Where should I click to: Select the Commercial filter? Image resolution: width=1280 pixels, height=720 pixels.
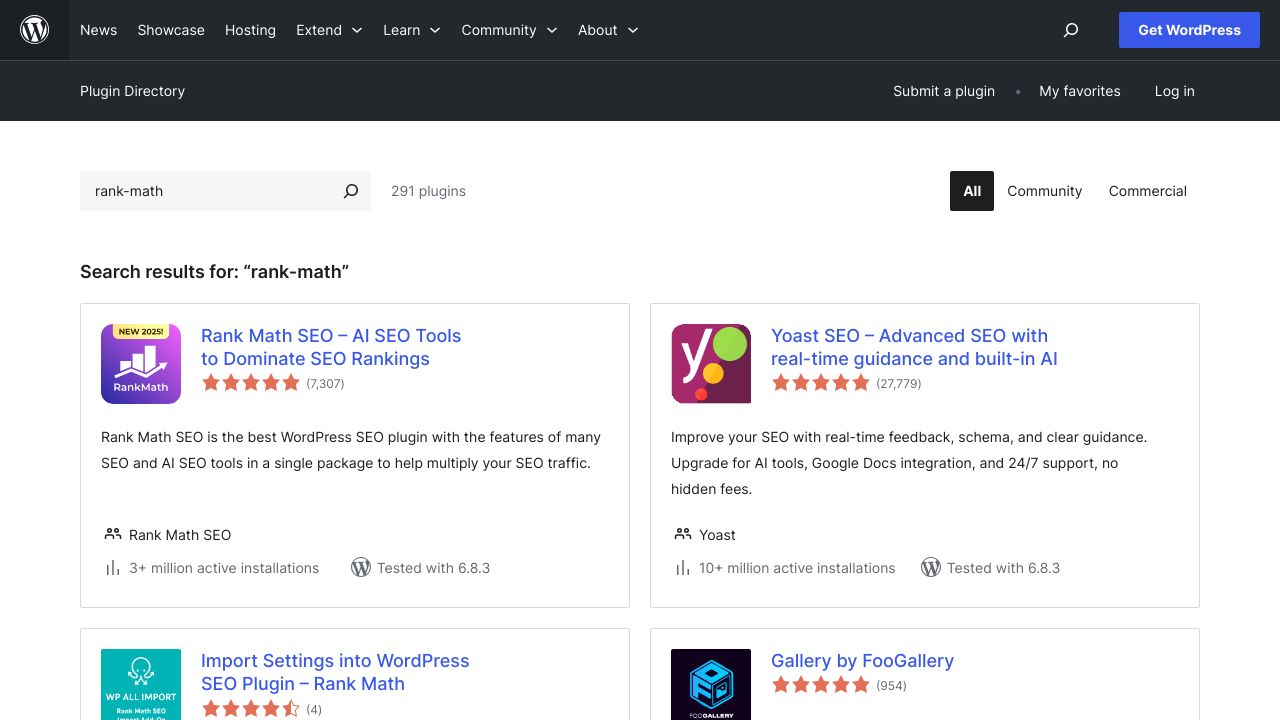coord(1147,191)
